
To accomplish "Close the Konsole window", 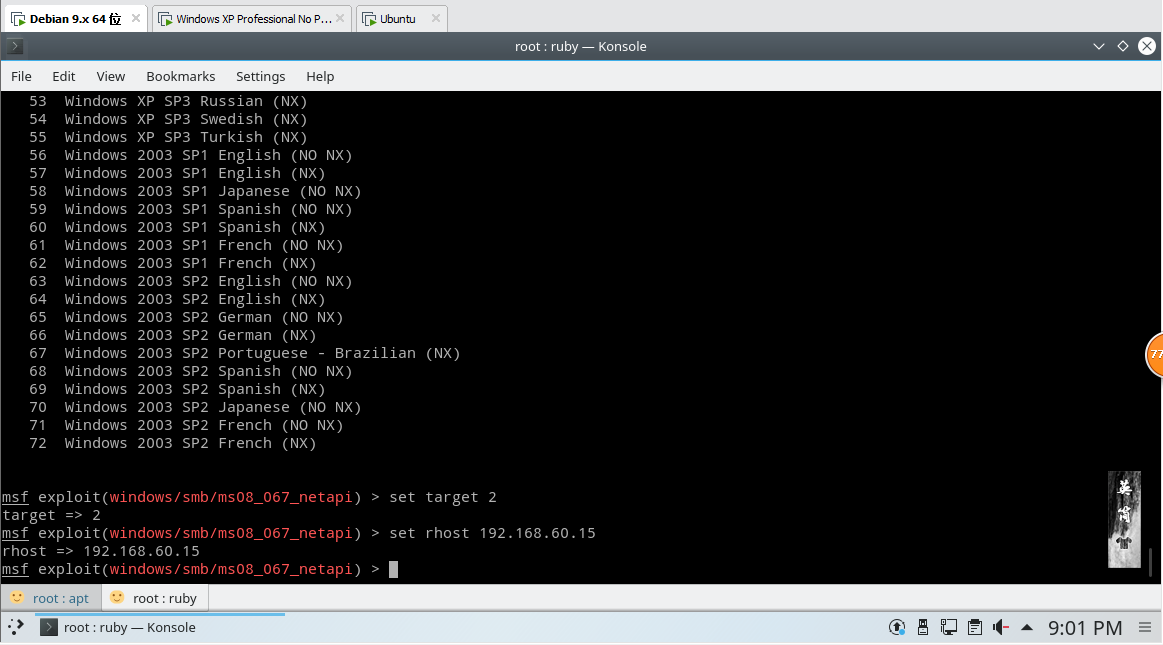I will (1147, 46).
